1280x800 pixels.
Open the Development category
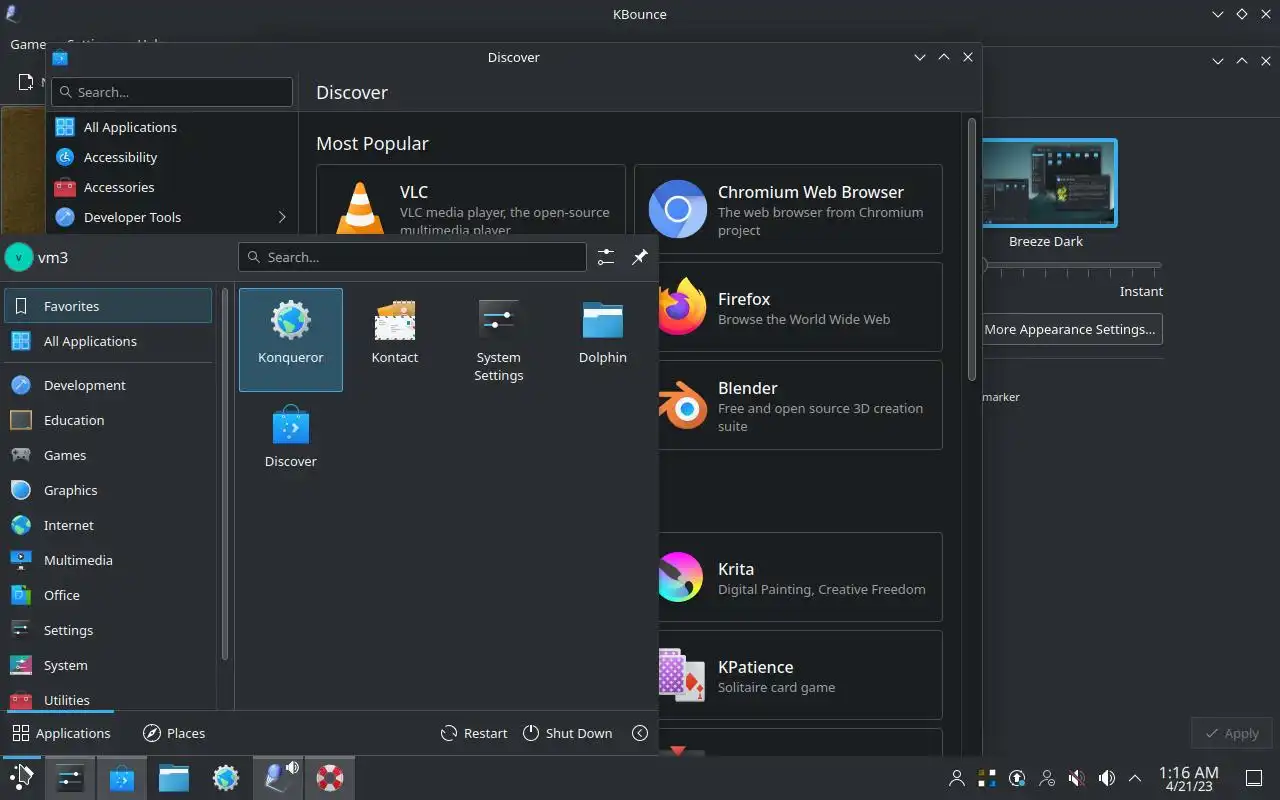coord(108,385)
